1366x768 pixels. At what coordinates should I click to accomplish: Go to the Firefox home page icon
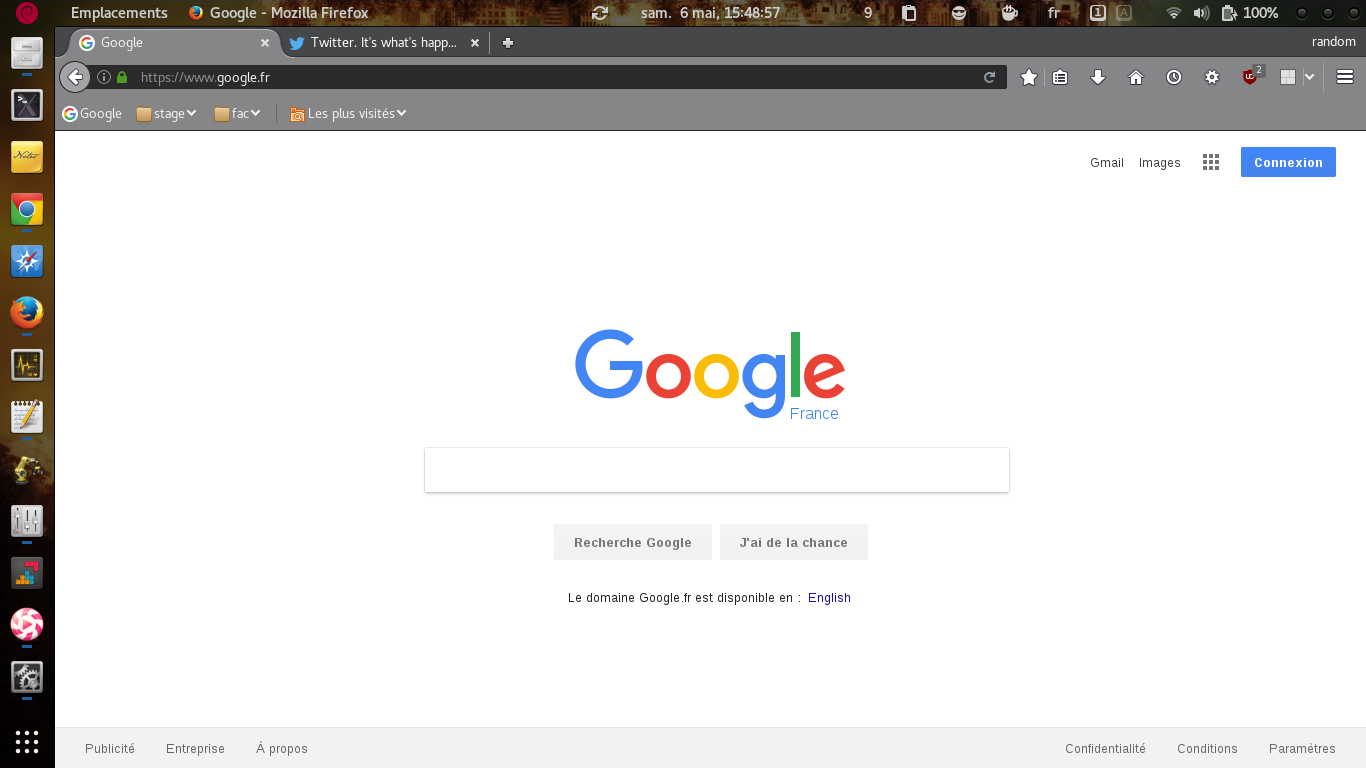pyautogui.click(x=1136, y=77)
